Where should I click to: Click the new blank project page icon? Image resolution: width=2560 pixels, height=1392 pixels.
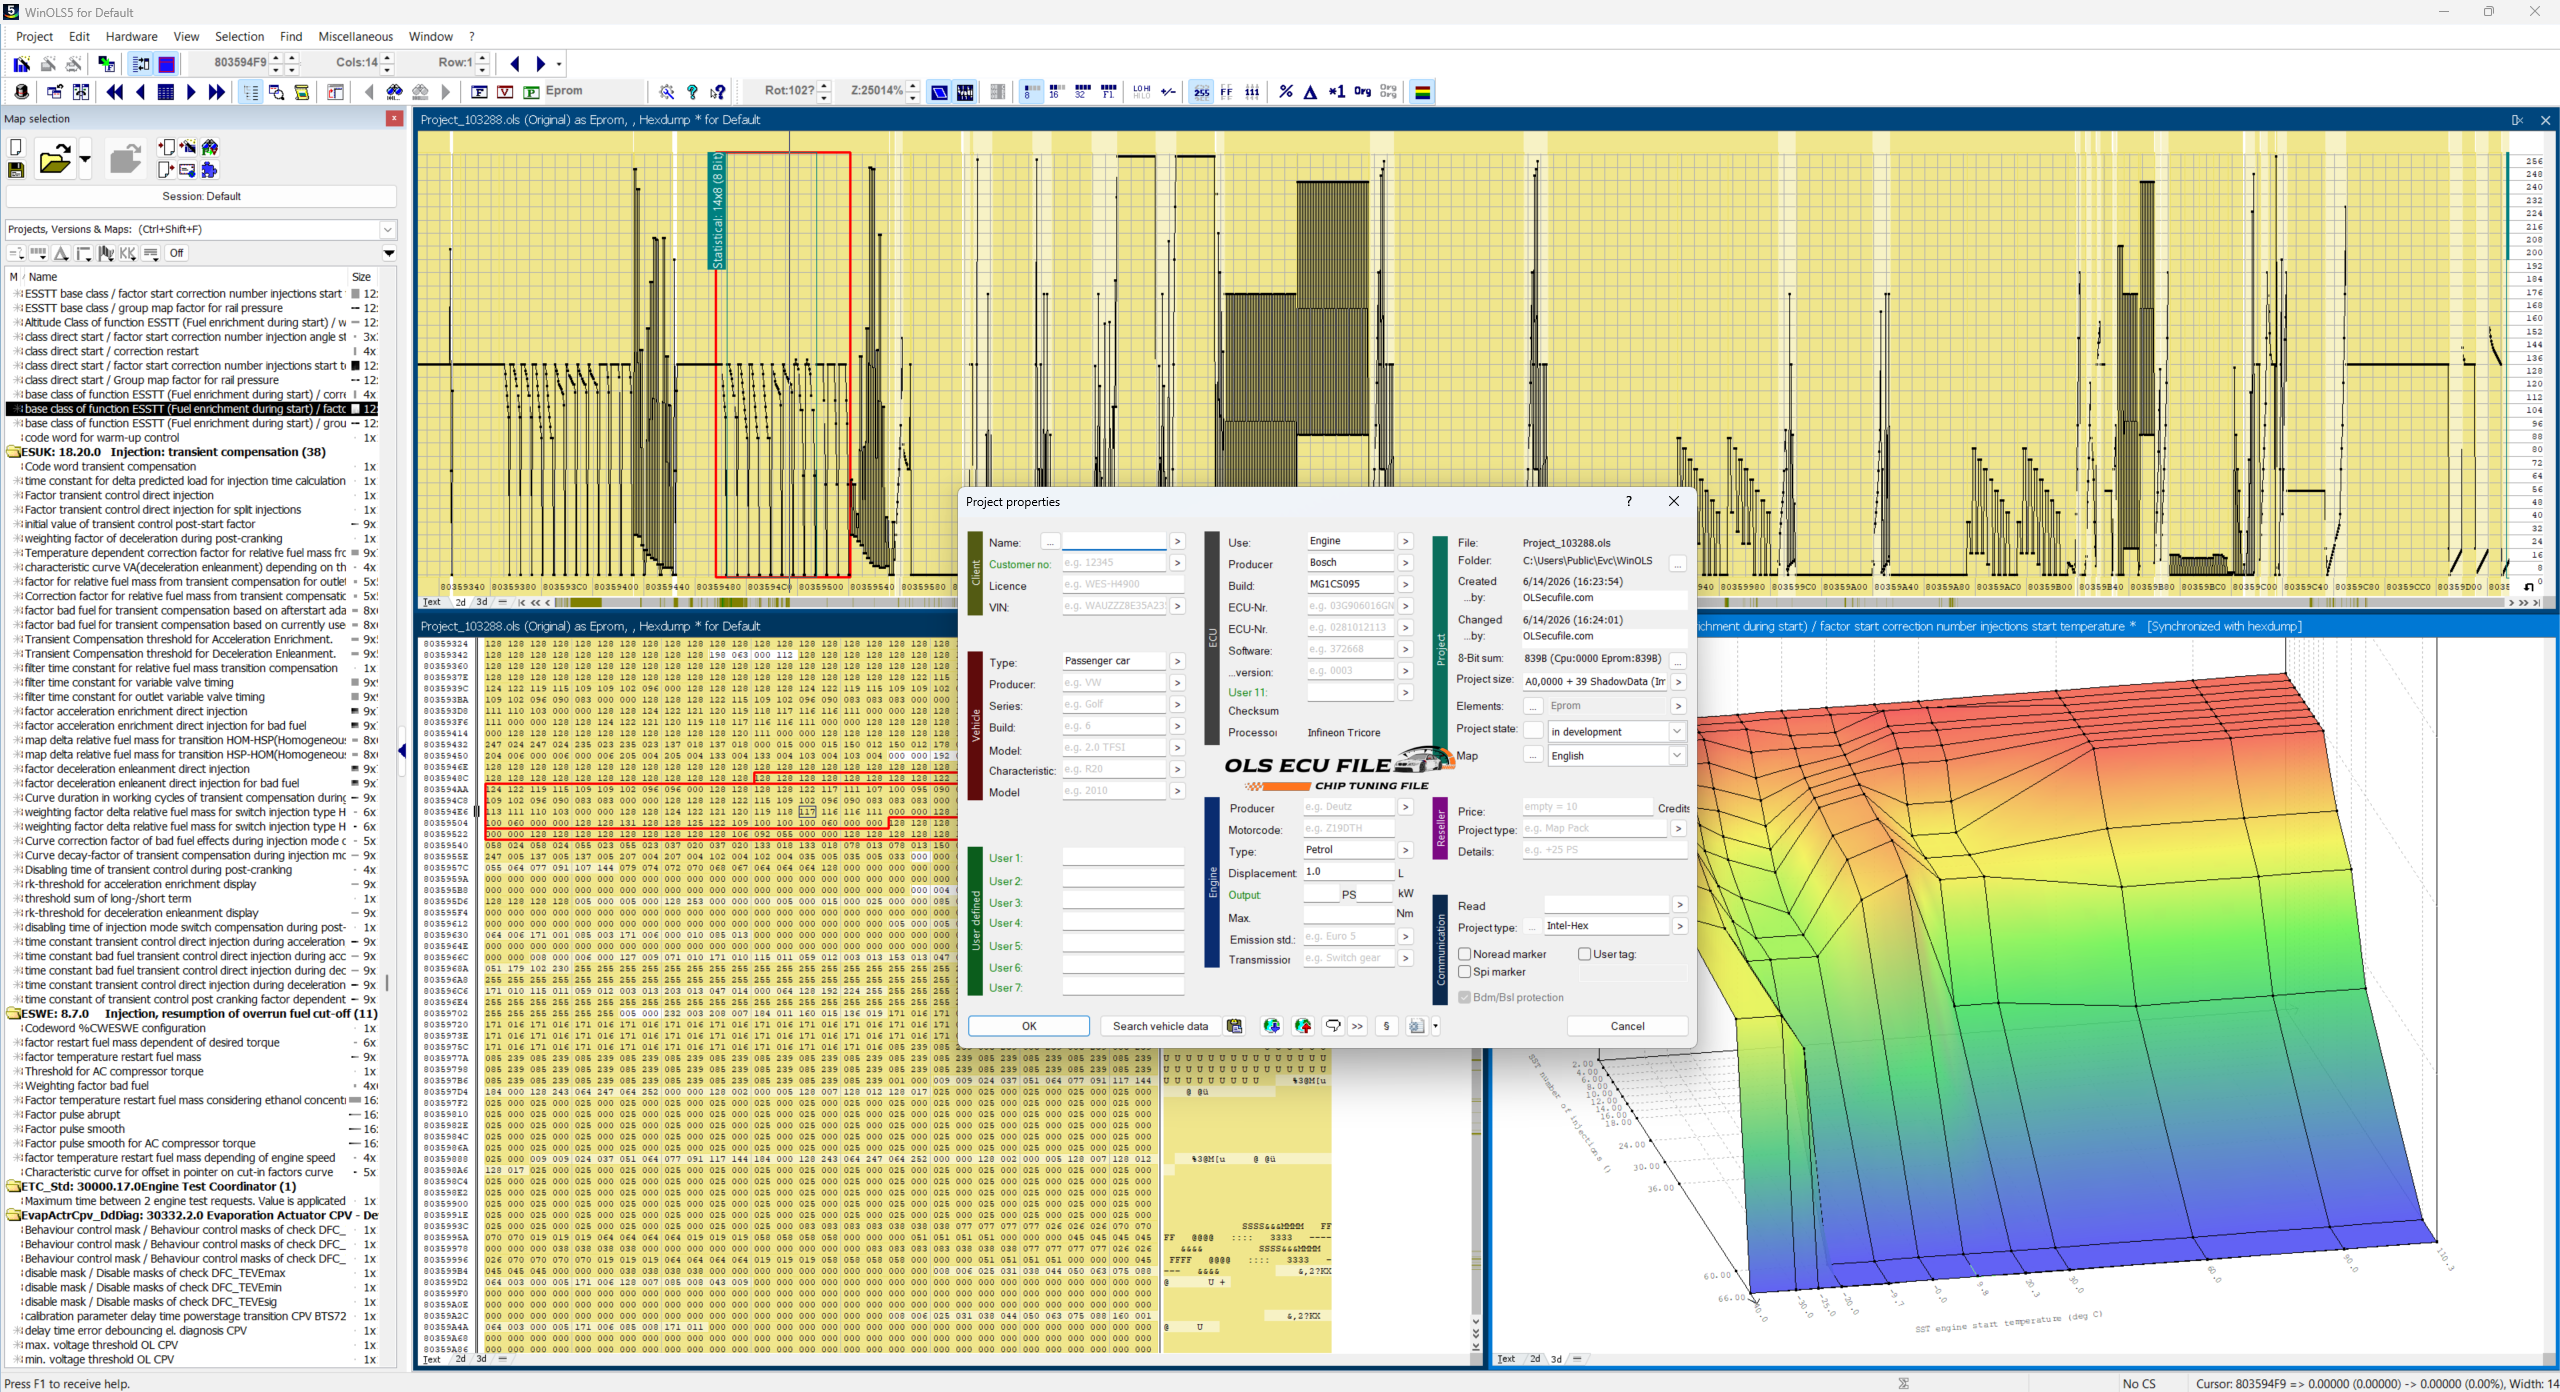tap(16, 147)
